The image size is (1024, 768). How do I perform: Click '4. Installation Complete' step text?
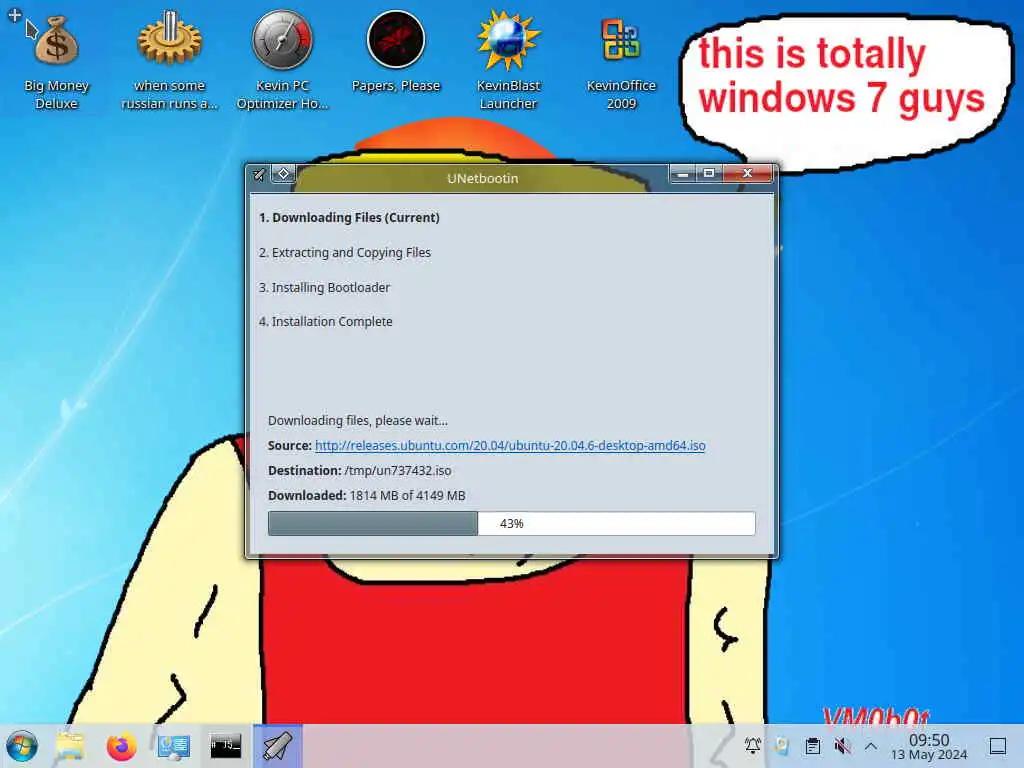[x=325, y=321]
